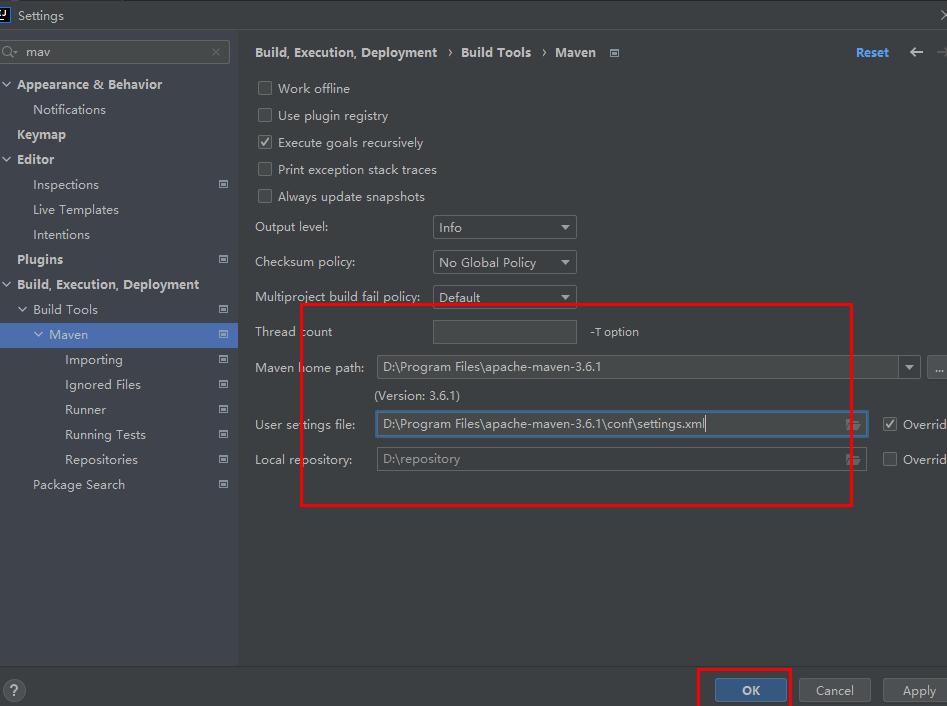The image size is (947, 706).
Task: Enable Always update snapshots checkbox
Action: [265, 196]
